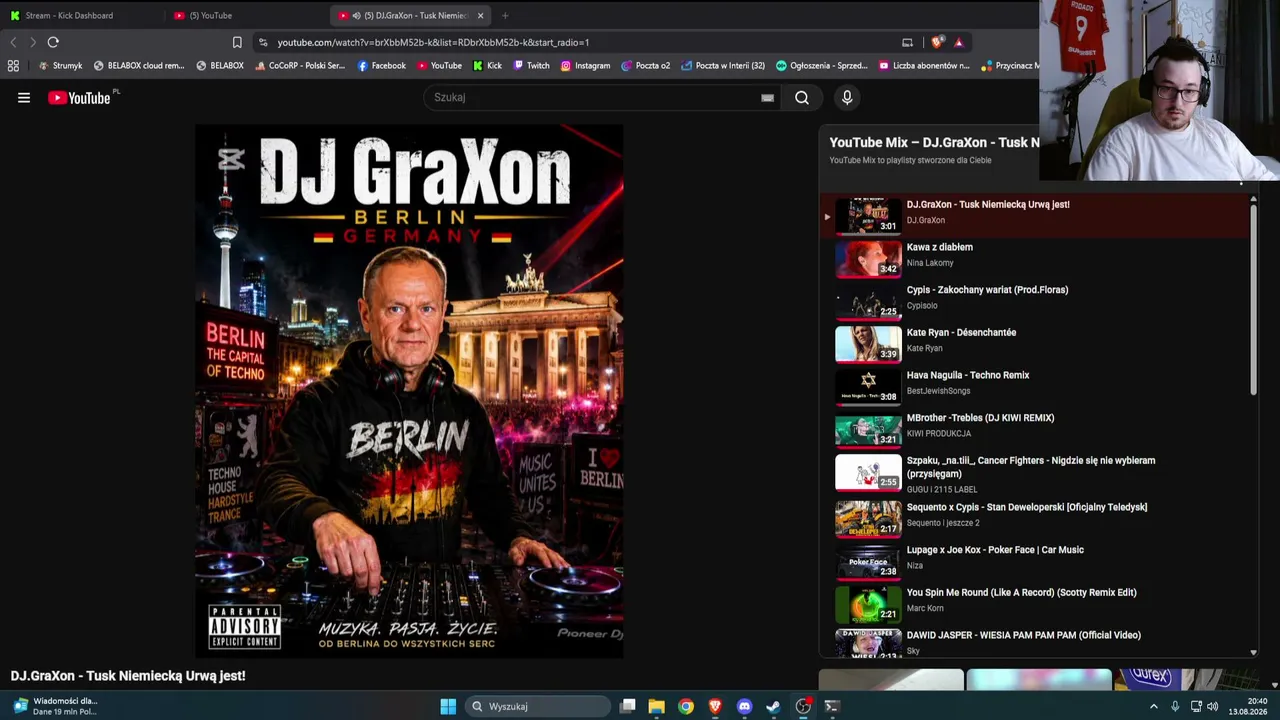This screenshot has width=1280, height=720.
Task: Open the Ogłoszenia - Sprzed... bookmark
Action: [x=822, y=66]
